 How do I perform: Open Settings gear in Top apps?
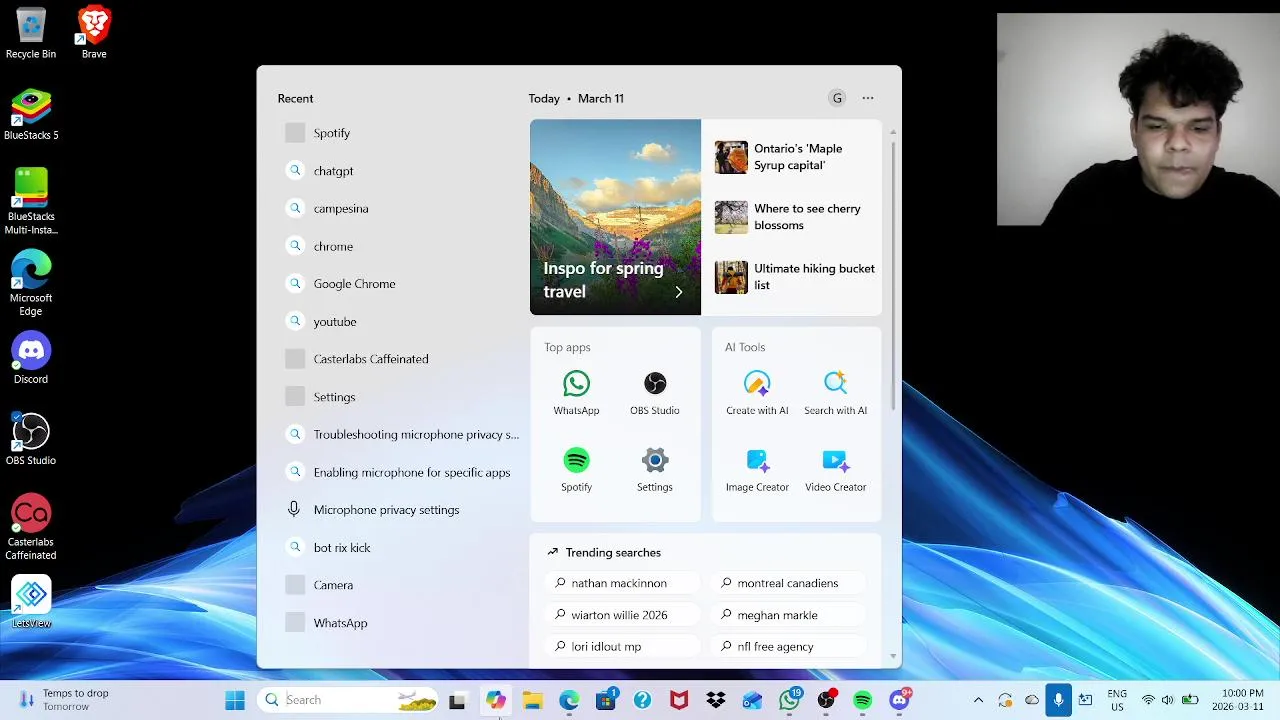click(654, 469)
